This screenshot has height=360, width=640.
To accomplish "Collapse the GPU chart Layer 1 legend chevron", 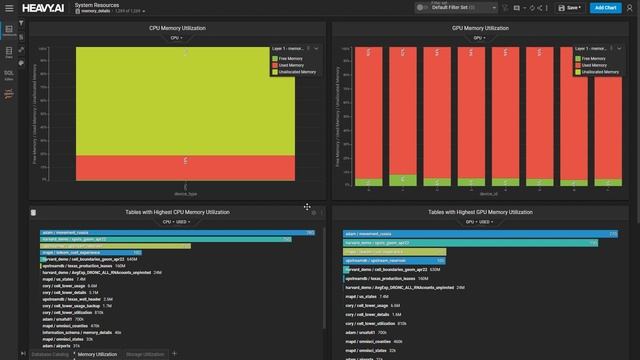I will coord(619,49).
